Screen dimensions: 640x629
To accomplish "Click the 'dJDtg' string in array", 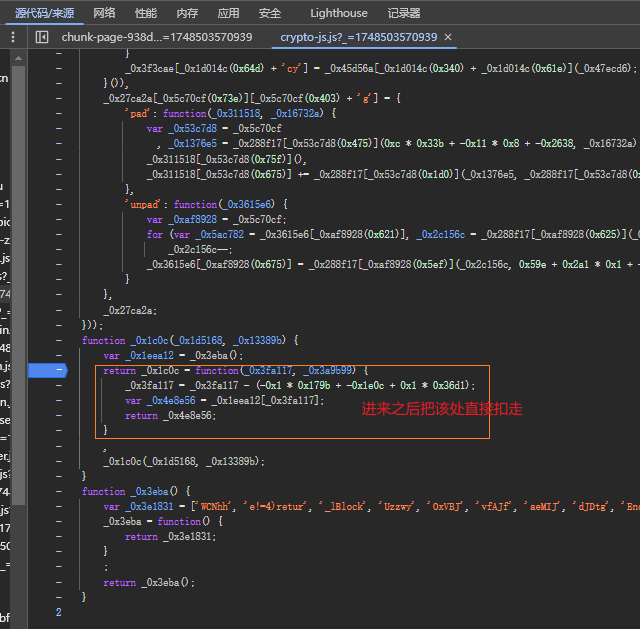I will point(591,507).
